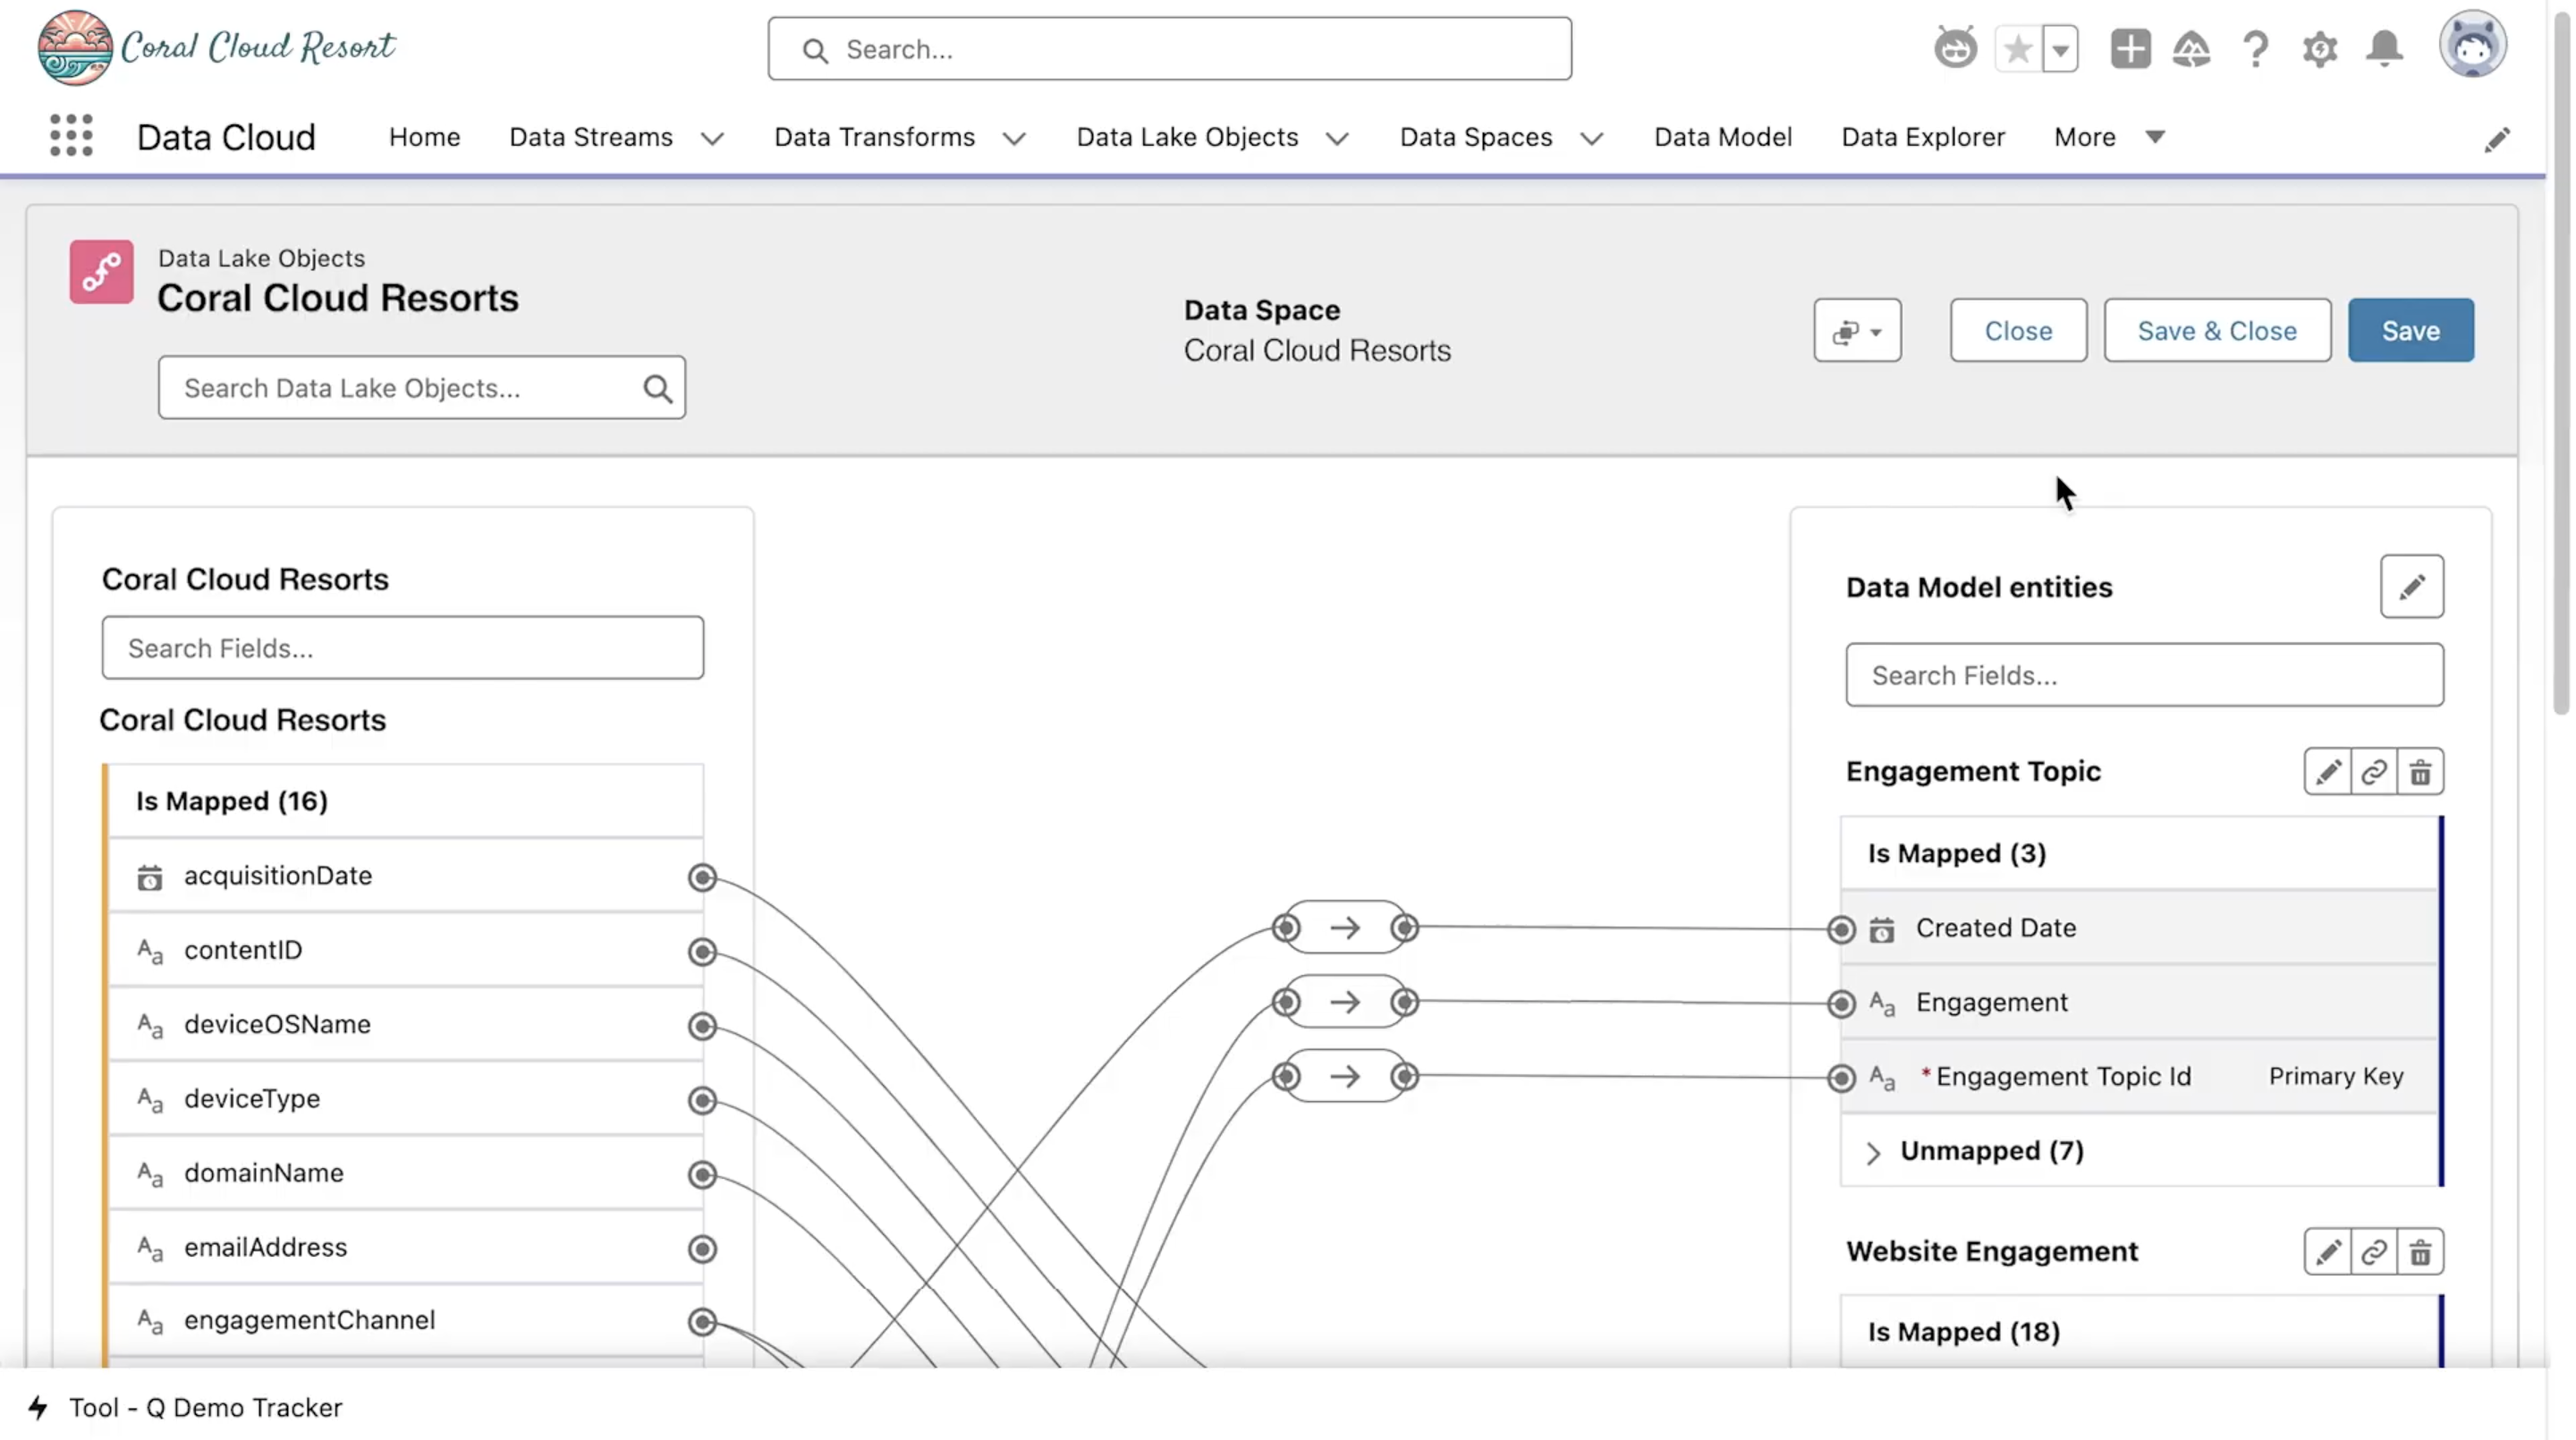
Task: Open the Setup gear icon
Action: click(2320, 49)
